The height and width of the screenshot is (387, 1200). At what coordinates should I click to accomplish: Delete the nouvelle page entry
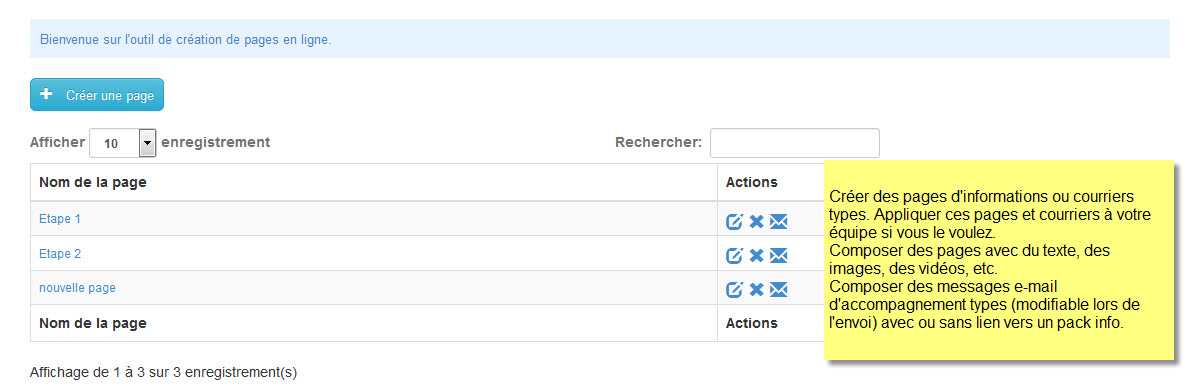[x=757, y=289]
